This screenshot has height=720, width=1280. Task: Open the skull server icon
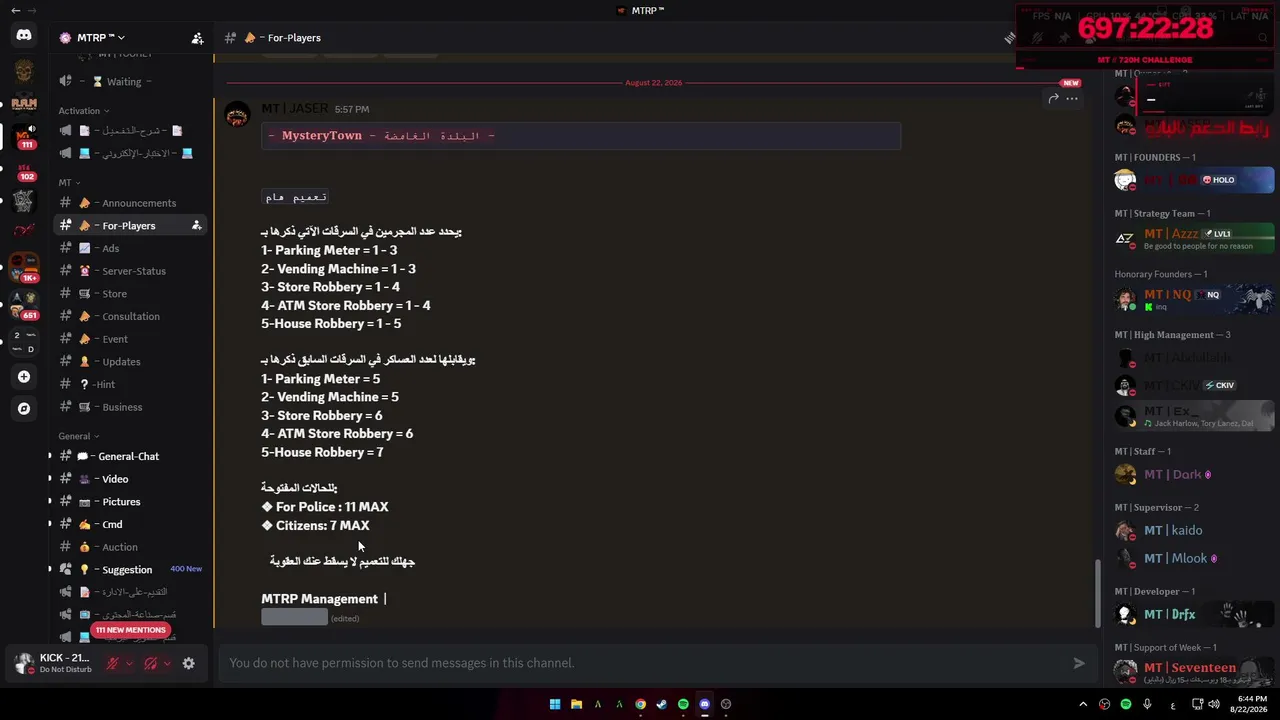pos(24,70)
